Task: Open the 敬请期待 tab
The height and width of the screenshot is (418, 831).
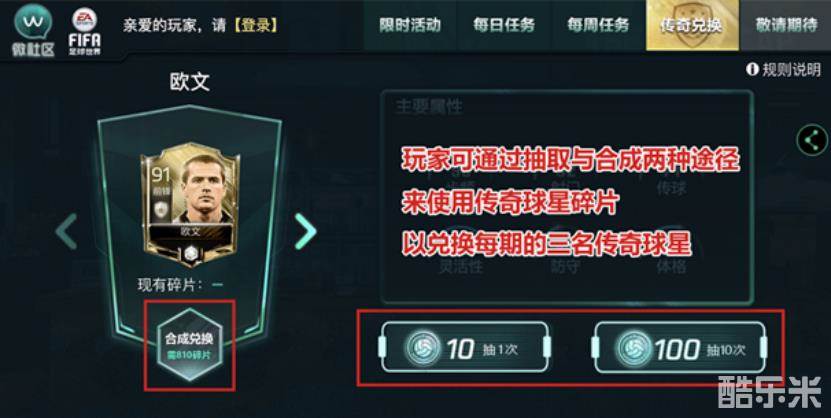Action: point(786,25)
